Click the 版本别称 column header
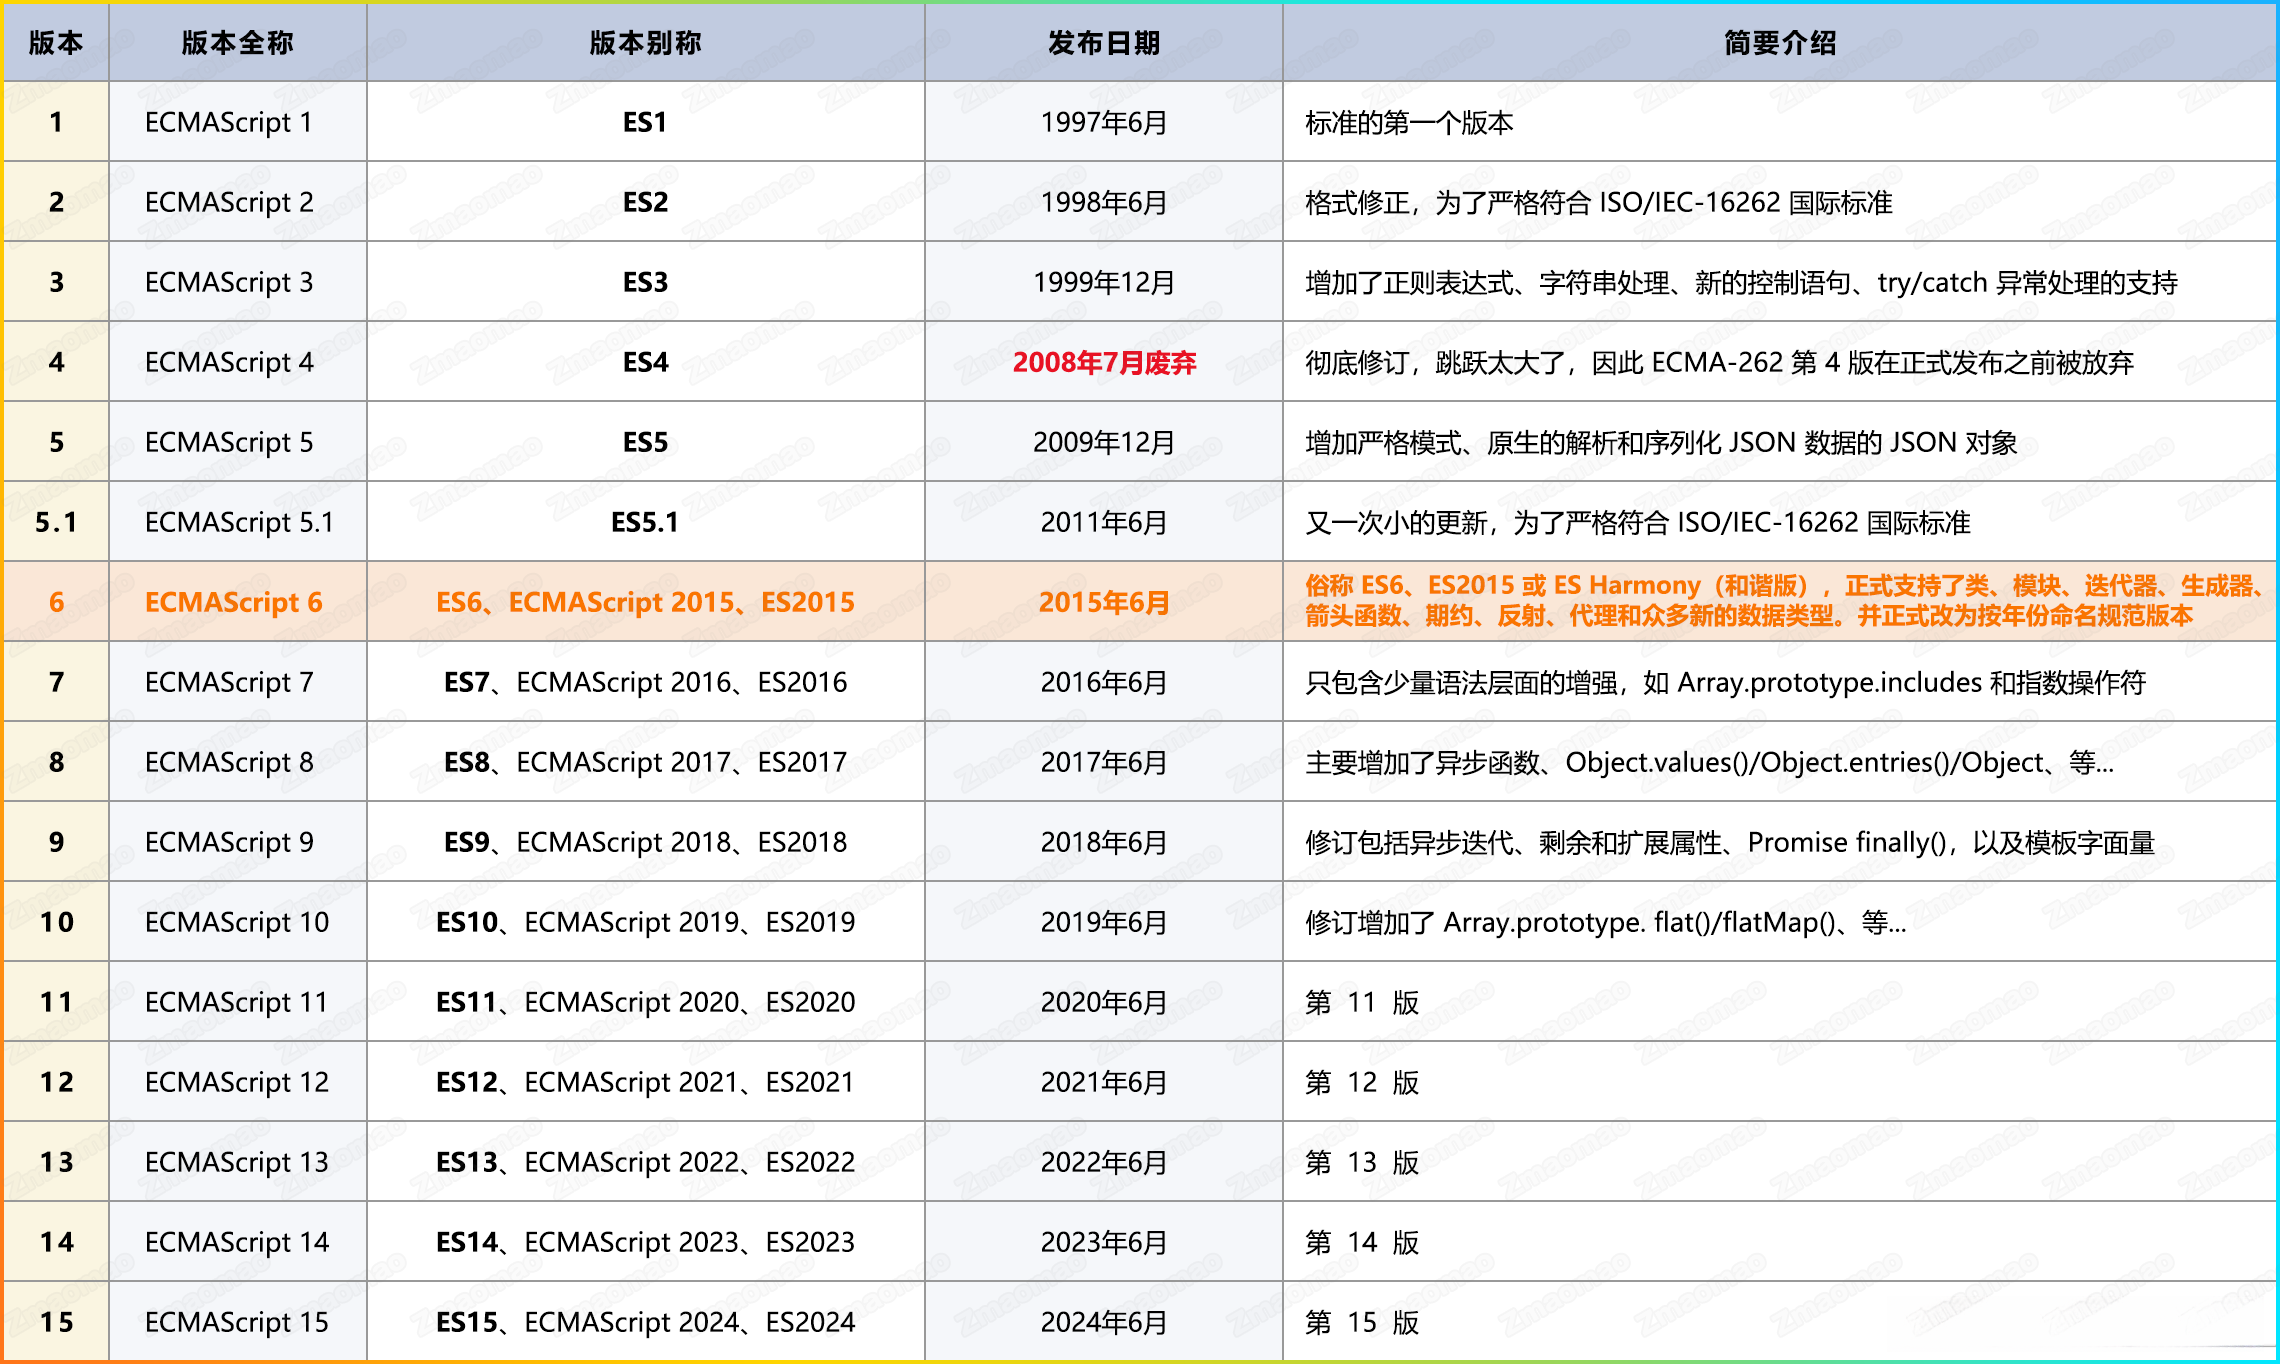This screenshot has width=2280, height=1364. (x=645, y=43)
